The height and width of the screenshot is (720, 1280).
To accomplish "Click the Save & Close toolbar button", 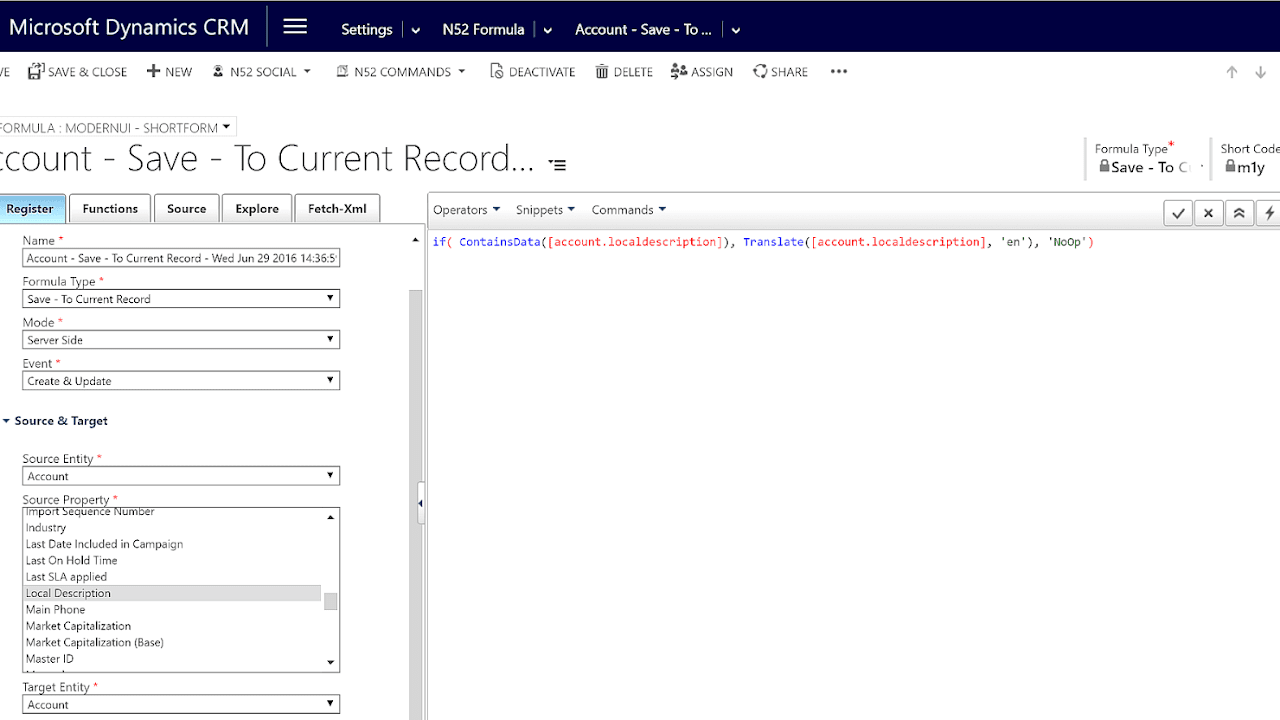I will (x=77, y=72).
